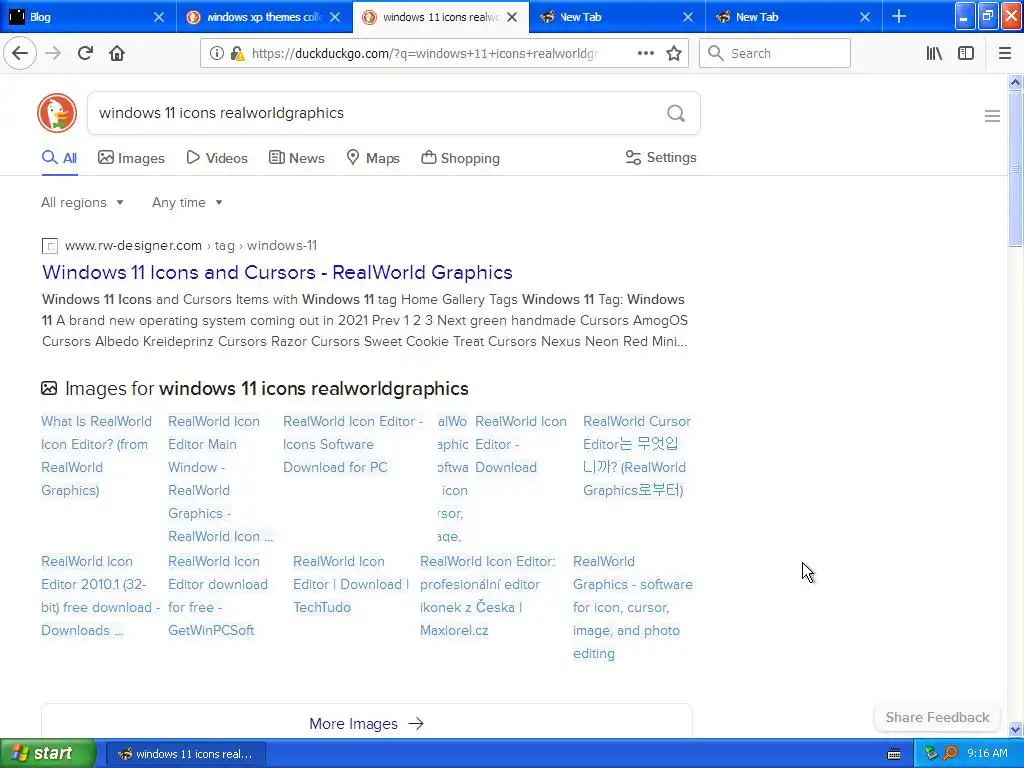Switch to windows xp themes tab
This screenshot has height=768, width=1024.
(264, 17)
